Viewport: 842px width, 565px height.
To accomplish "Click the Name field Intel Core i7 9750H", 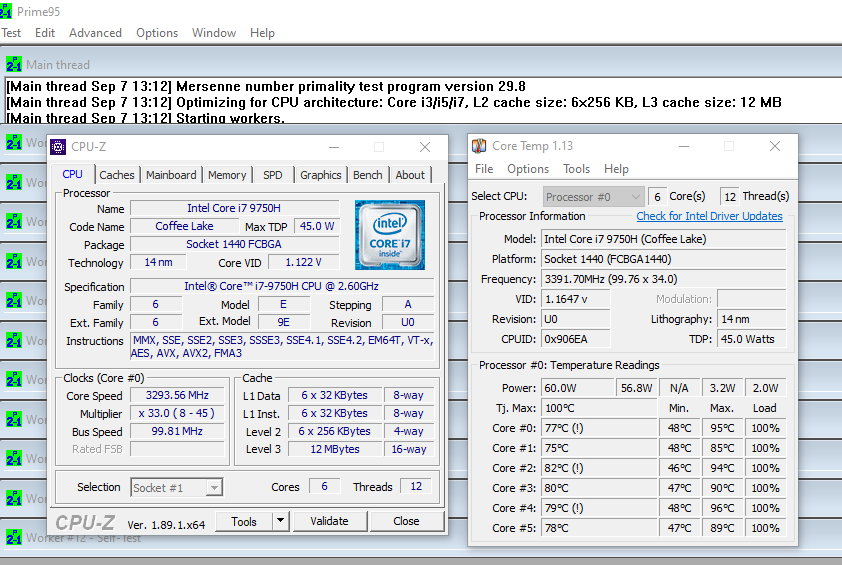I will point(234,208).
